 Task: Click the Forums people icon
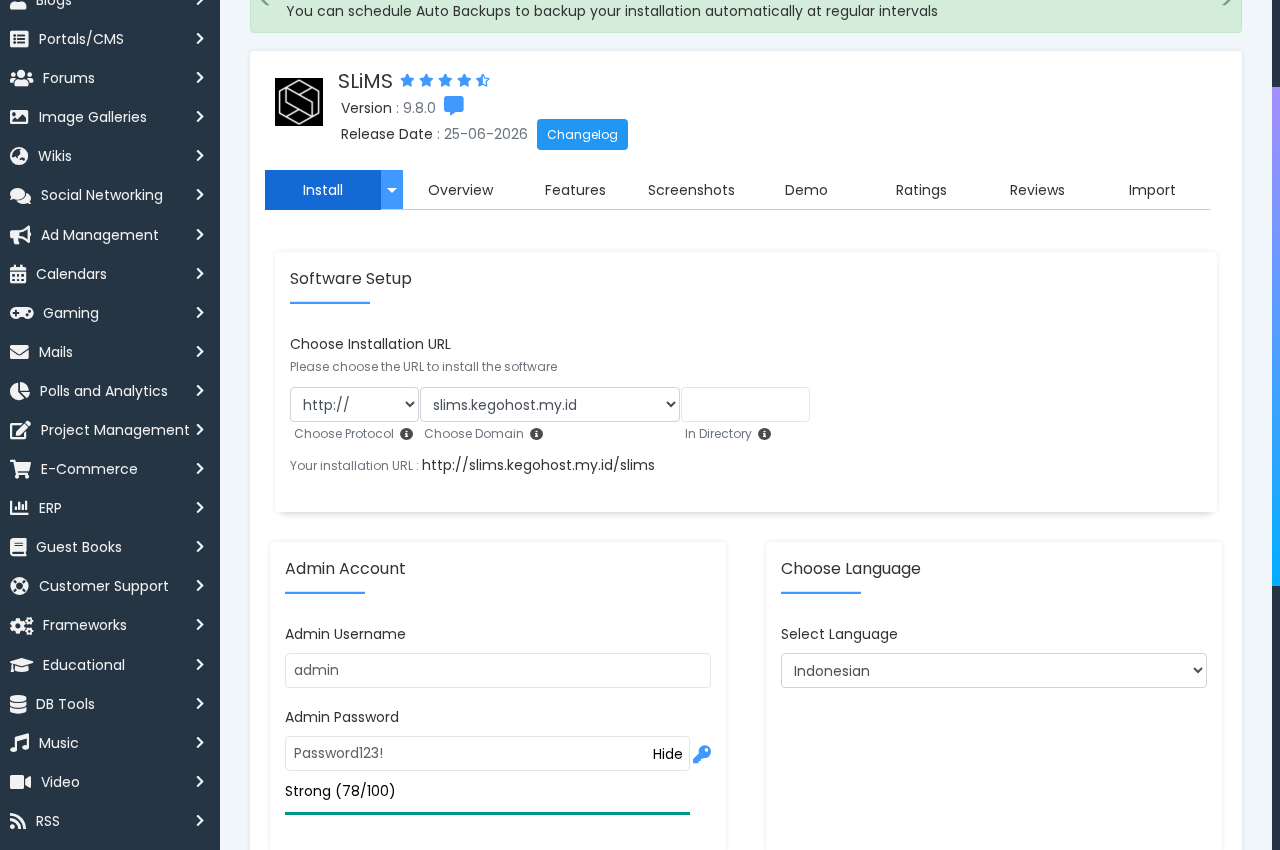(x=21, y=78)
